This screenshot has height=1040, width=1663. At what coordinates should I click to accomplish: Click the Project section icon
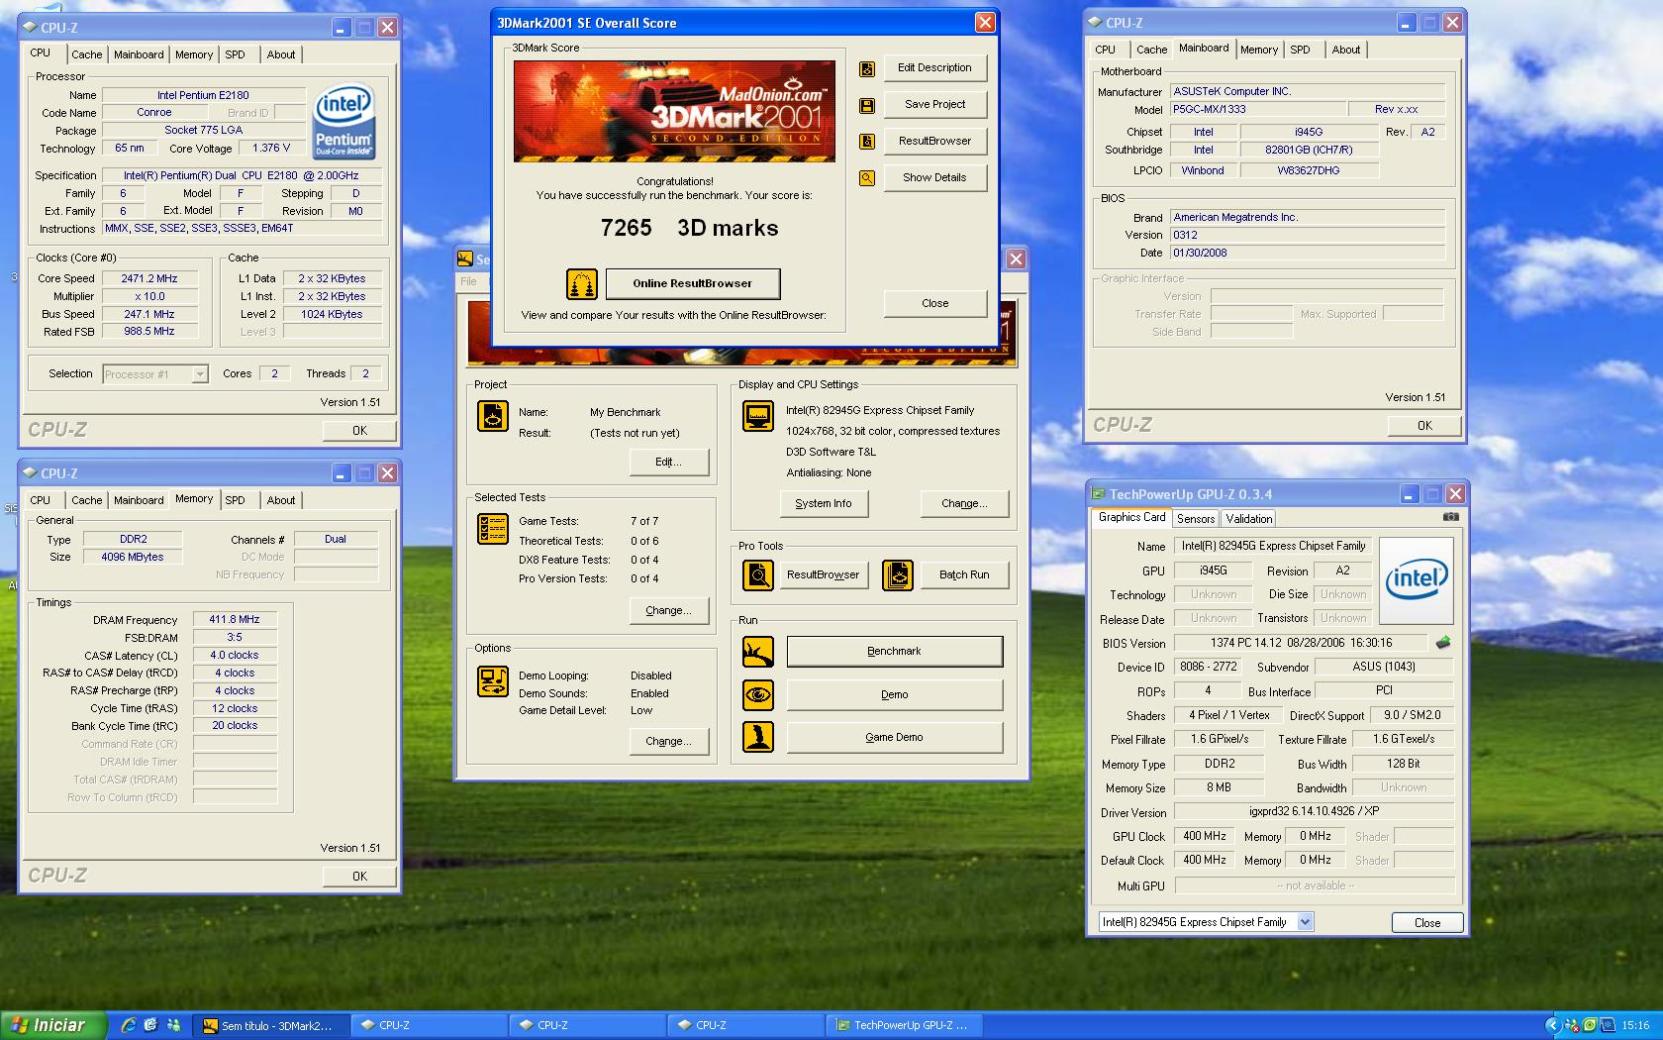[x=492, y=416]
